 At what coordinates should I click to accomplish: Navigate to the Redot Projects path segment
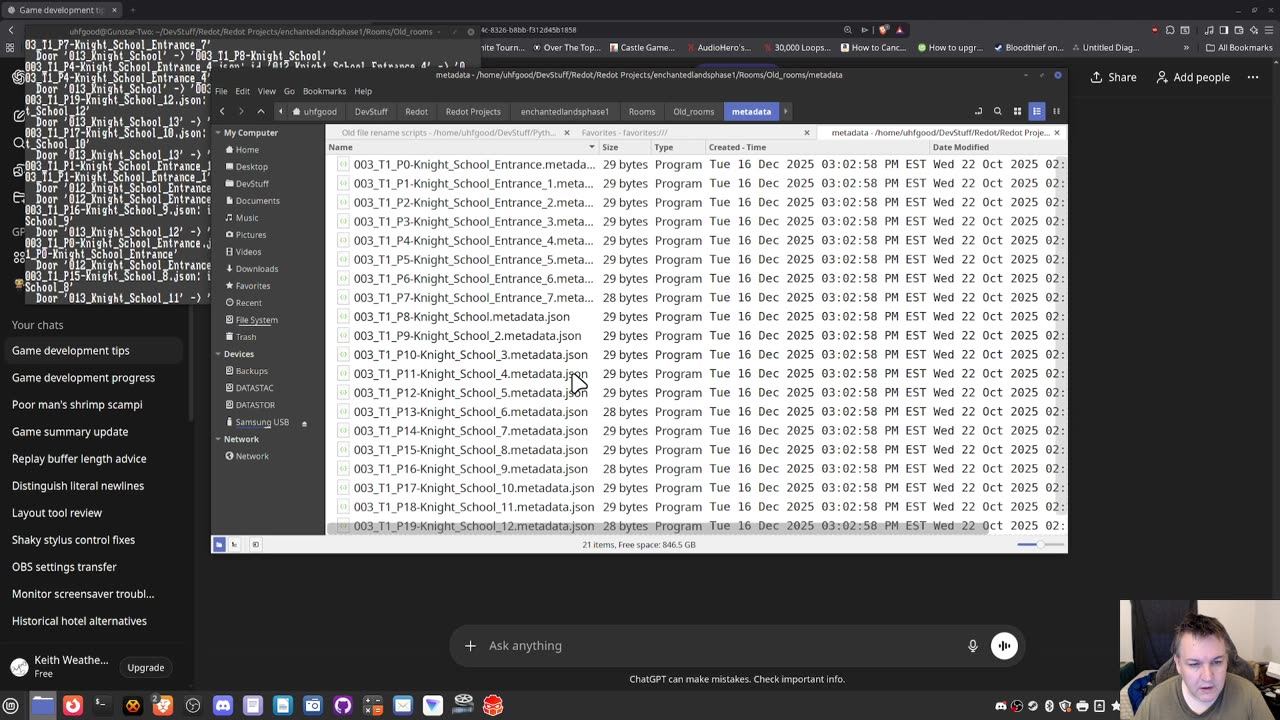click(x=473, y=112)
